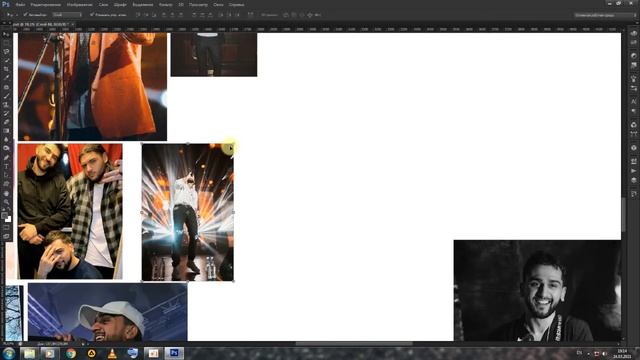The width and height of the screenshot is (640, 360).
Task: Open the Редактирование menu
Action: pyautogui.click(x=46, y=4)
